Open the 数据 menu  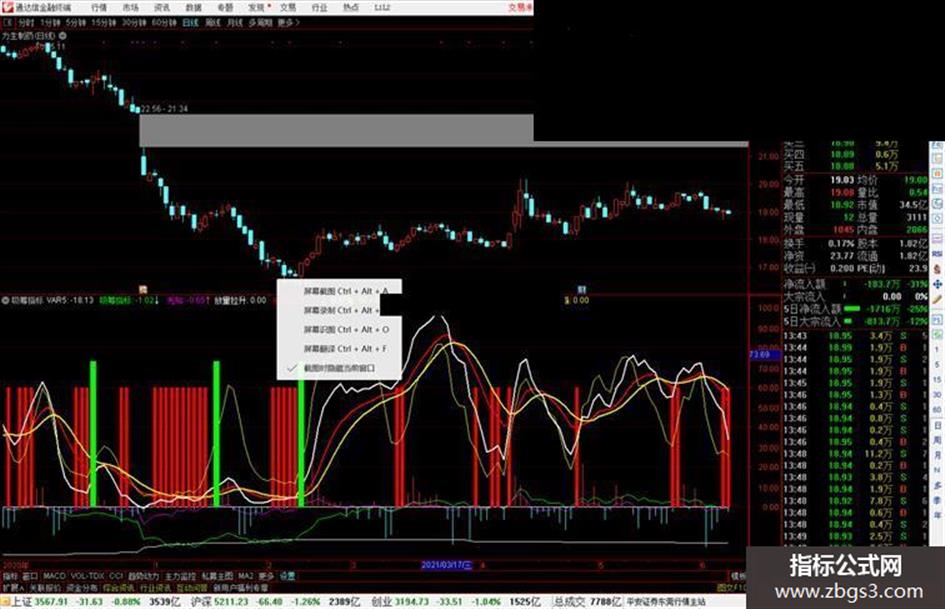pyautogui.click(x=193, y=7)
